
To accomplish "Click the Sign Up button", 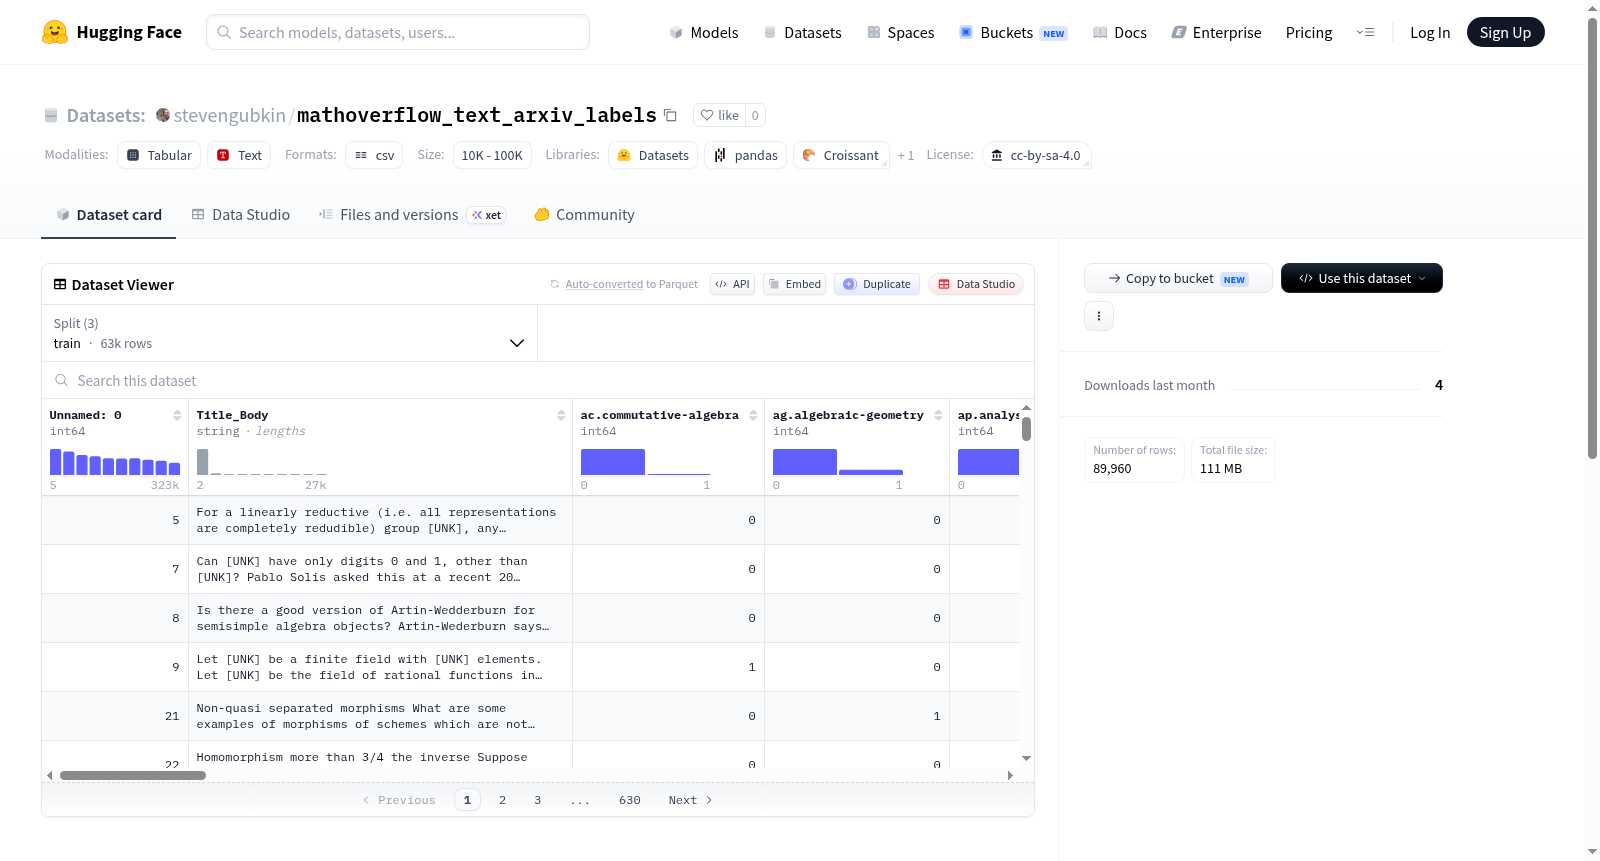I will click(1506, 32).
